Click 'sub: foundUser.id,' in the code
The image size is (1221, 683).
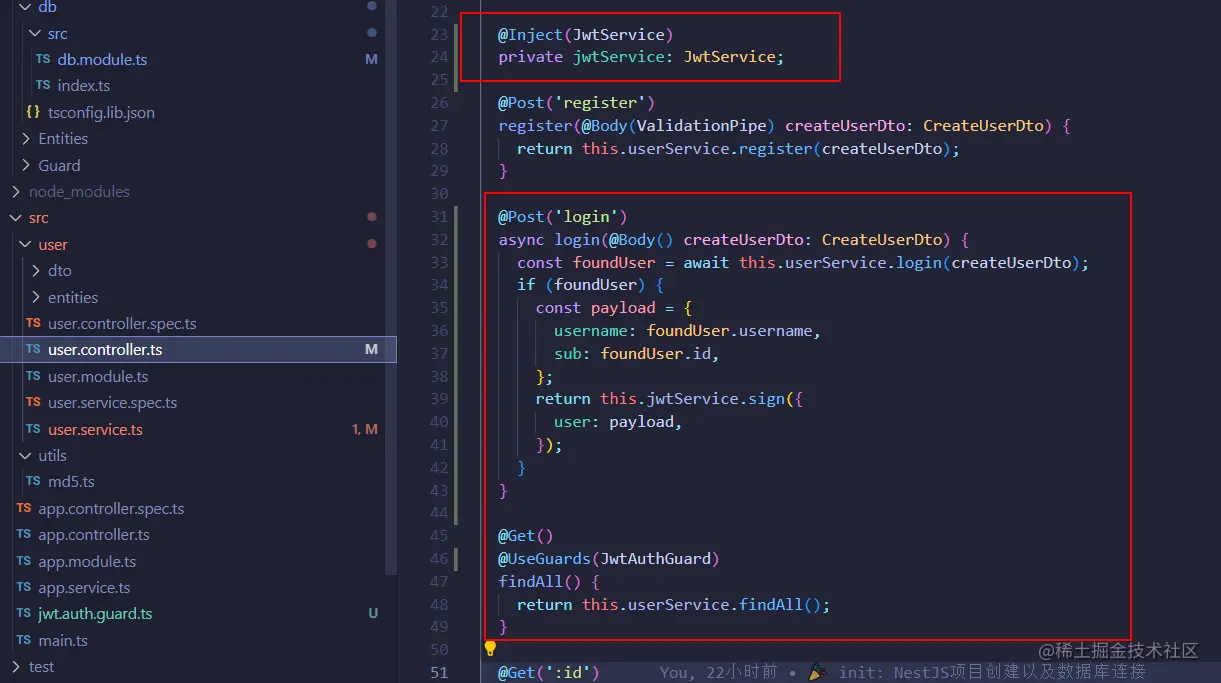coord(637,354)
